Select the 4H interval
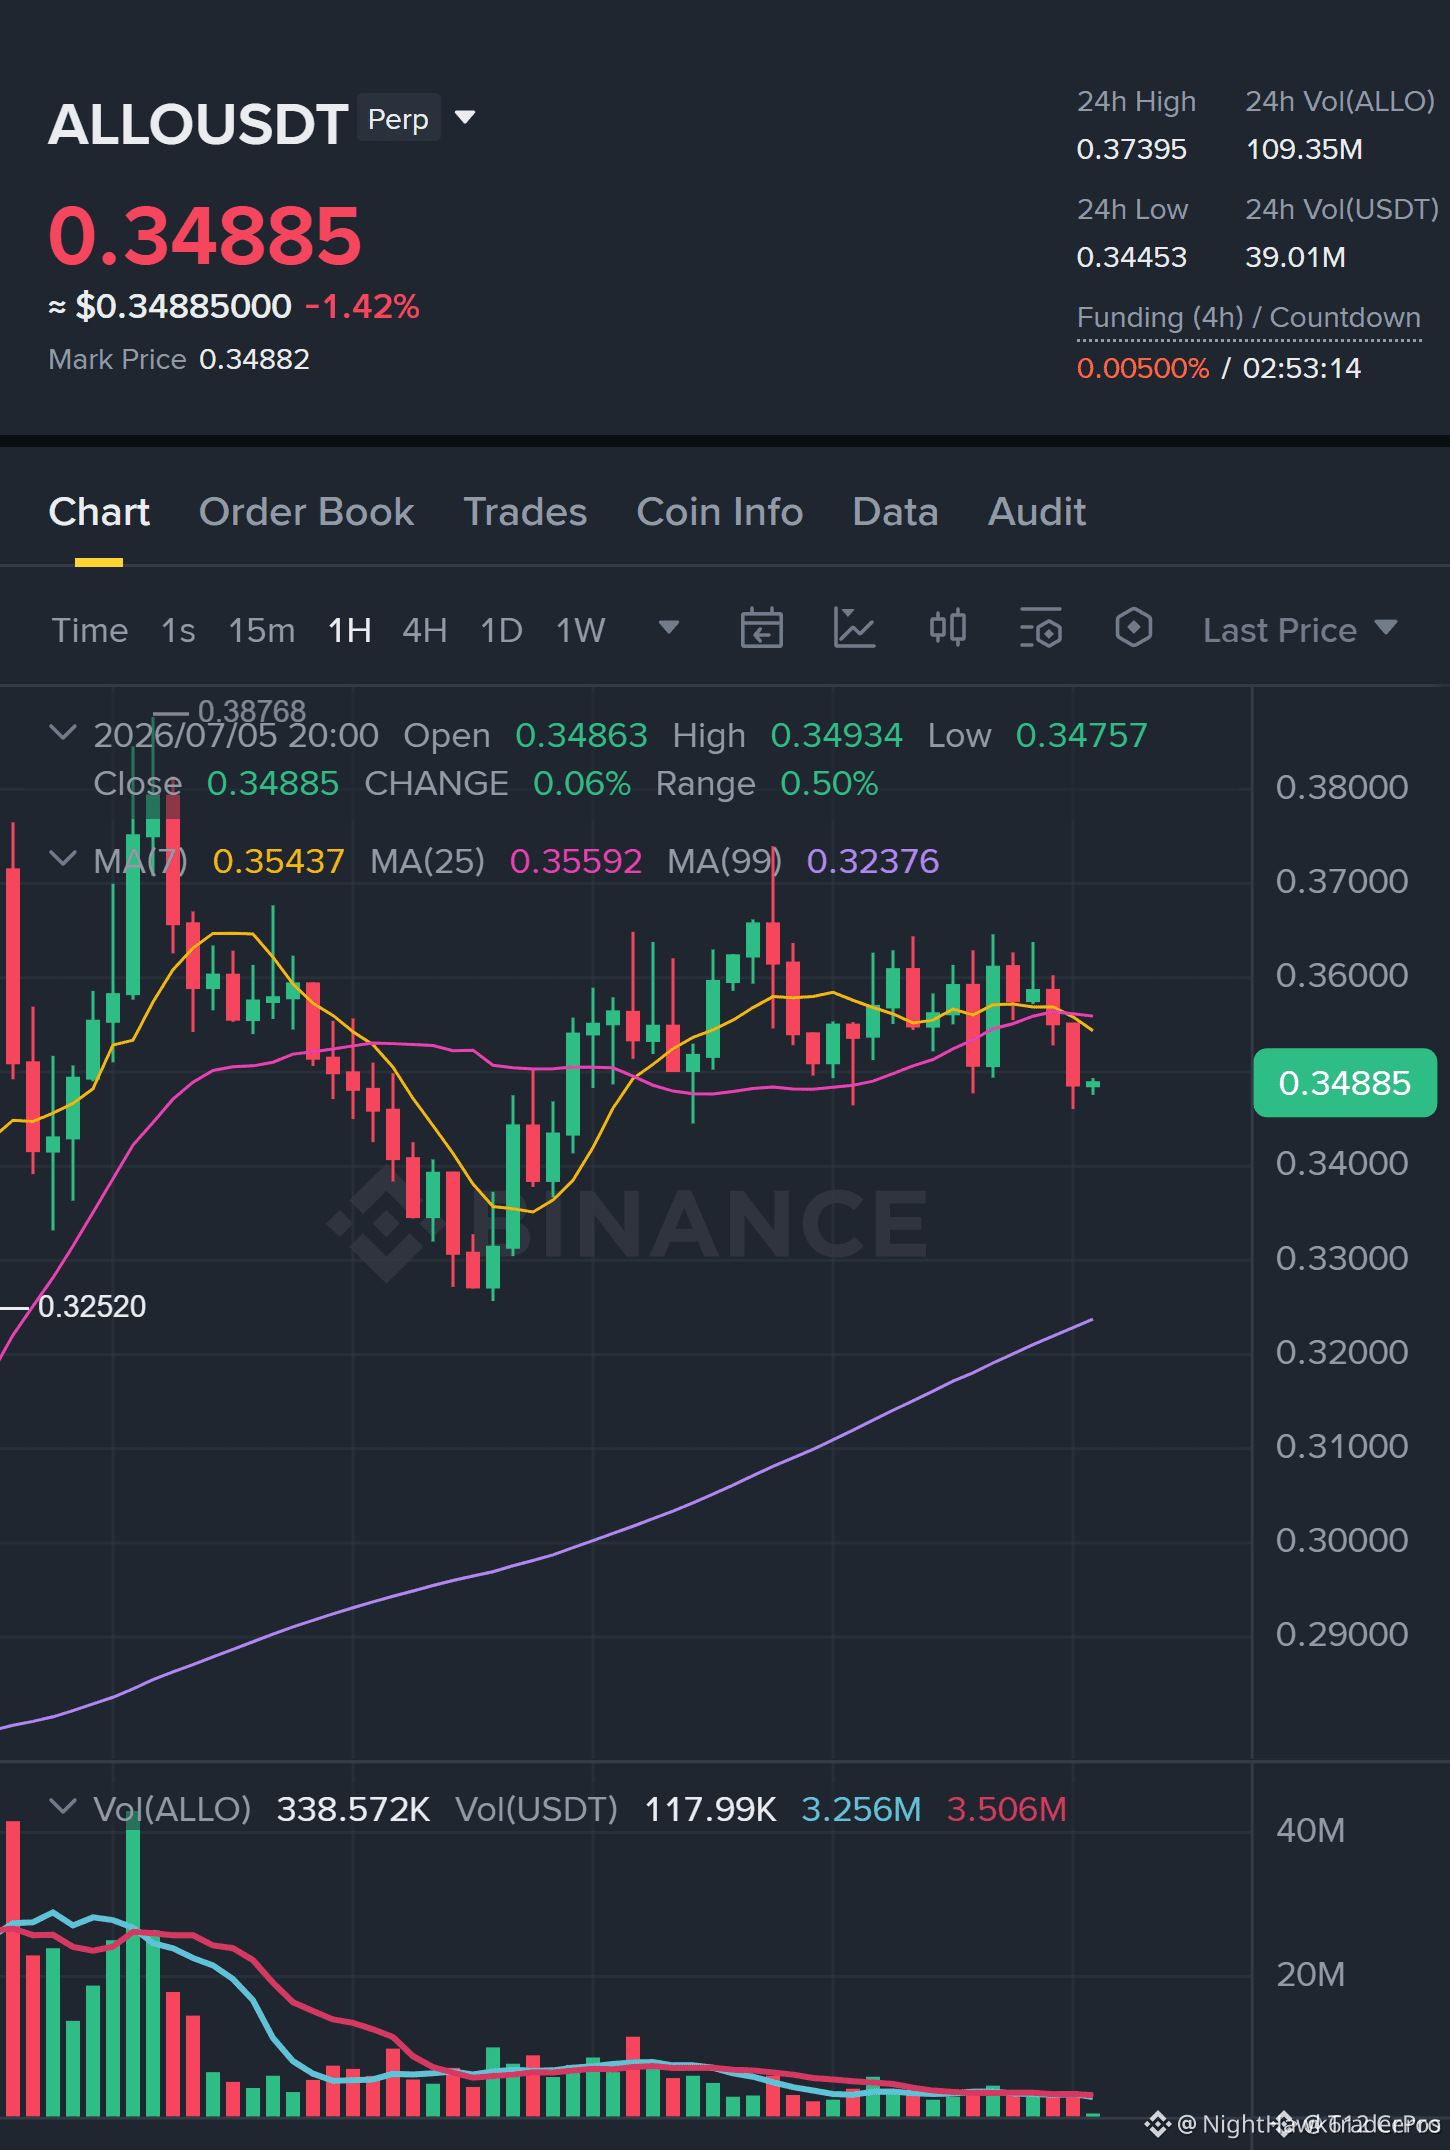 pyautogui.click(x=425, y=630)
